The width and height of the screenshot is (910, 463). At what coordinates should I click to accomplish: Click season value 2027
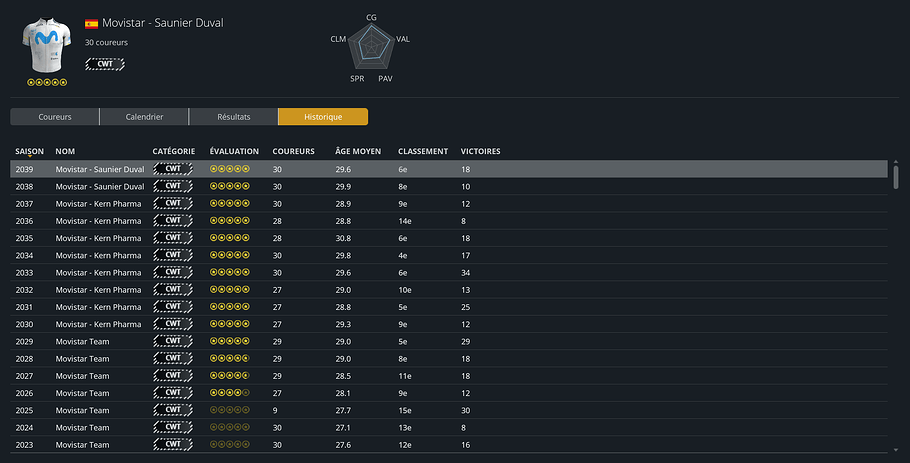(x=24, y=376)
